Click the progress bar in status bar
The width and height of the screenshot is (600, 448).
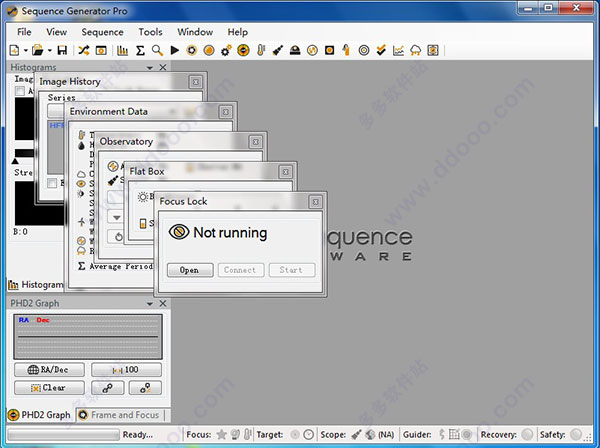(x=64, y=435)
